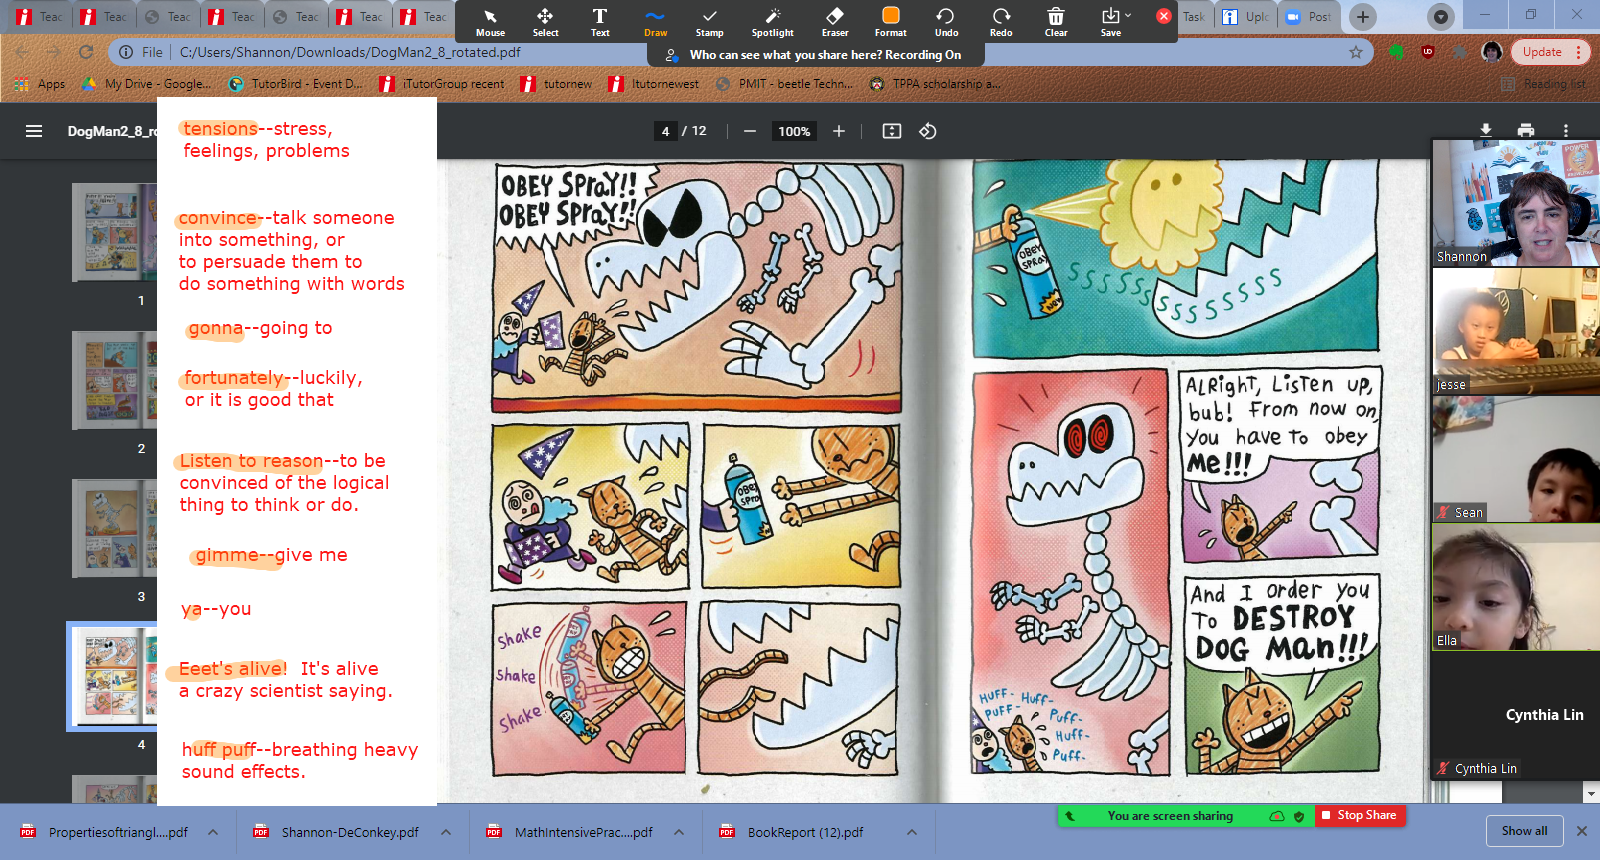The width and height of the screenshot is (1600, 860).
Task: Close the annotation toolbar with red X
Action: (1164, 16)
